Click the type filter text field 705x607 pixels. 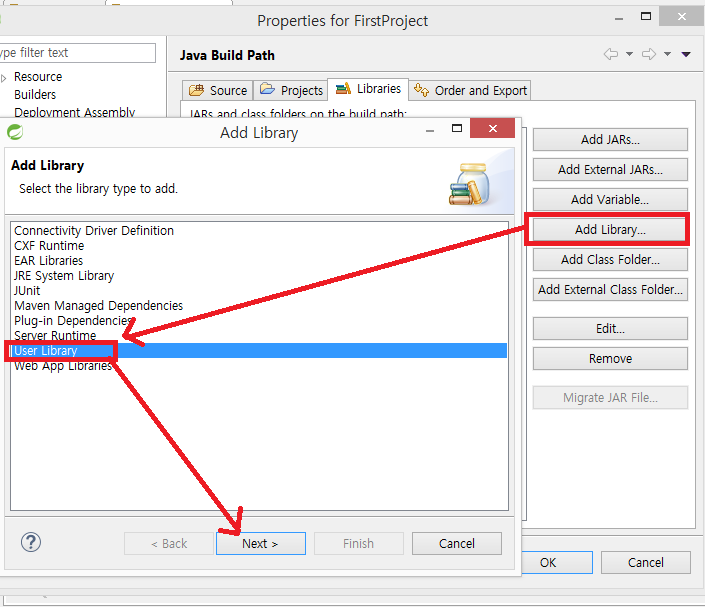click(x=78, y=52)
